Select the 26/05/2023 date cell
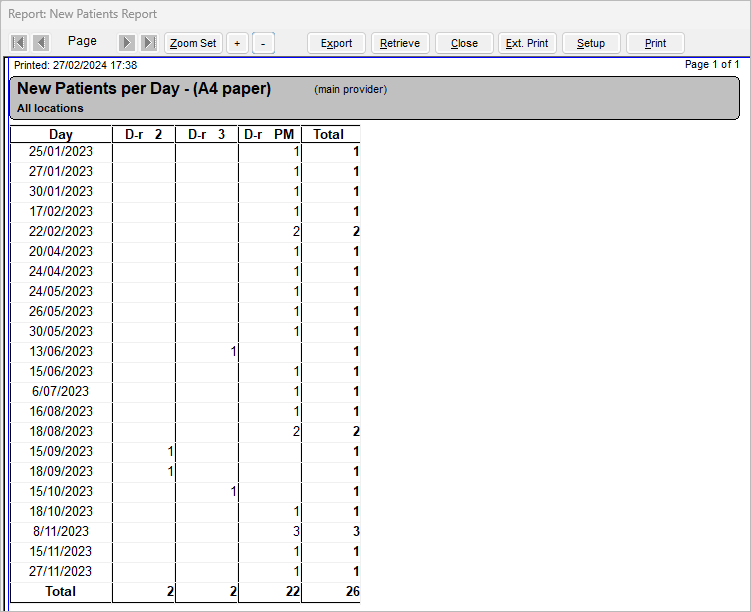 click(x=61, y=311)
